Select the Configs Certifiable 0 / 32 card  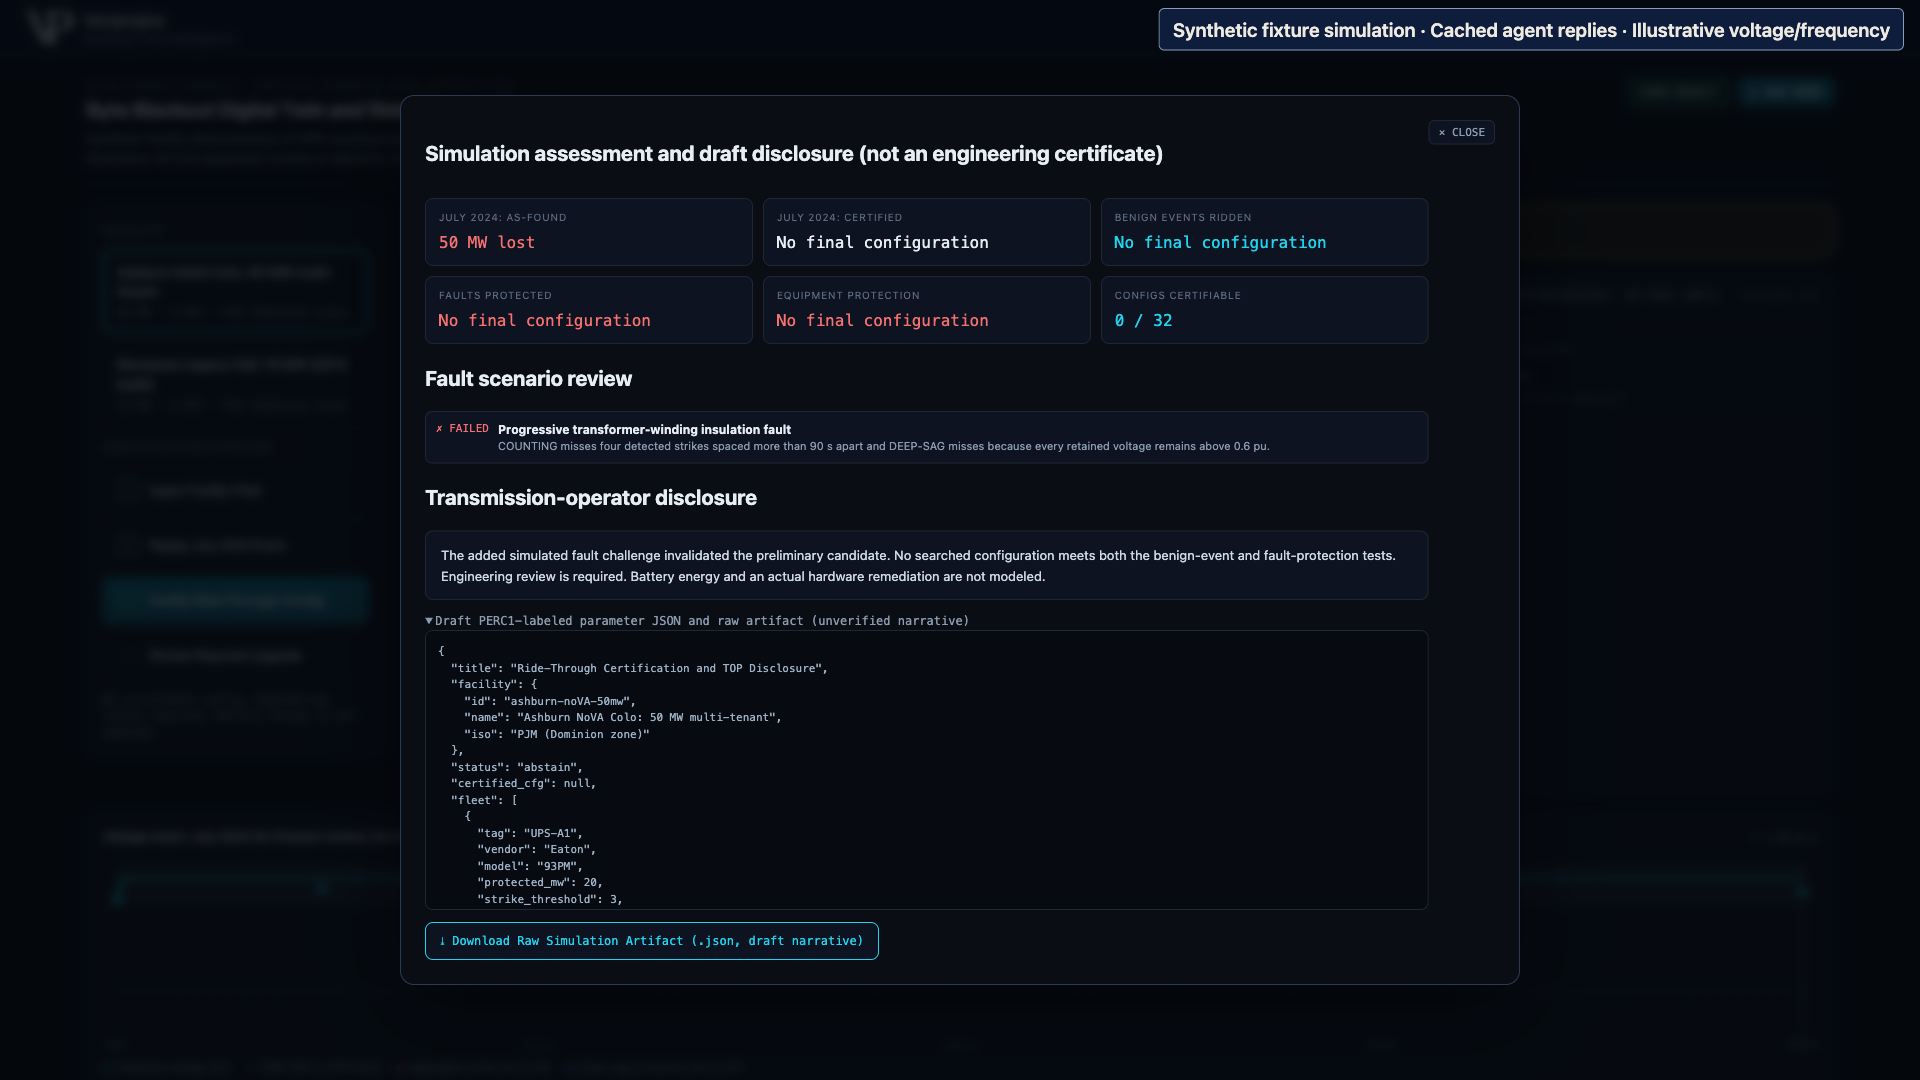[1264, 310]
